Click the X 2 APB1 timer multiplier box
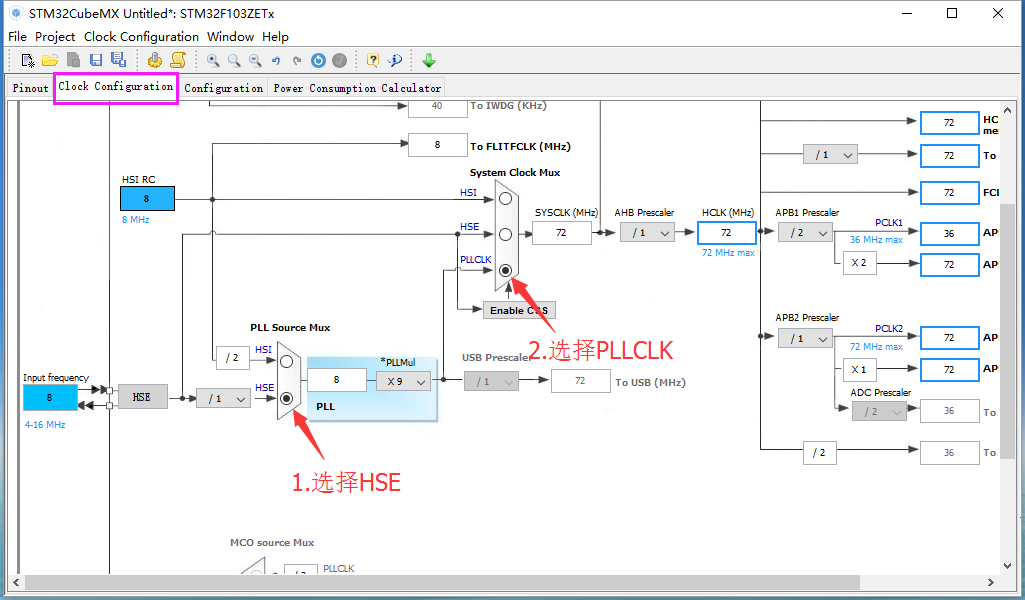The image size is (1025, 600). coord(859,263)
